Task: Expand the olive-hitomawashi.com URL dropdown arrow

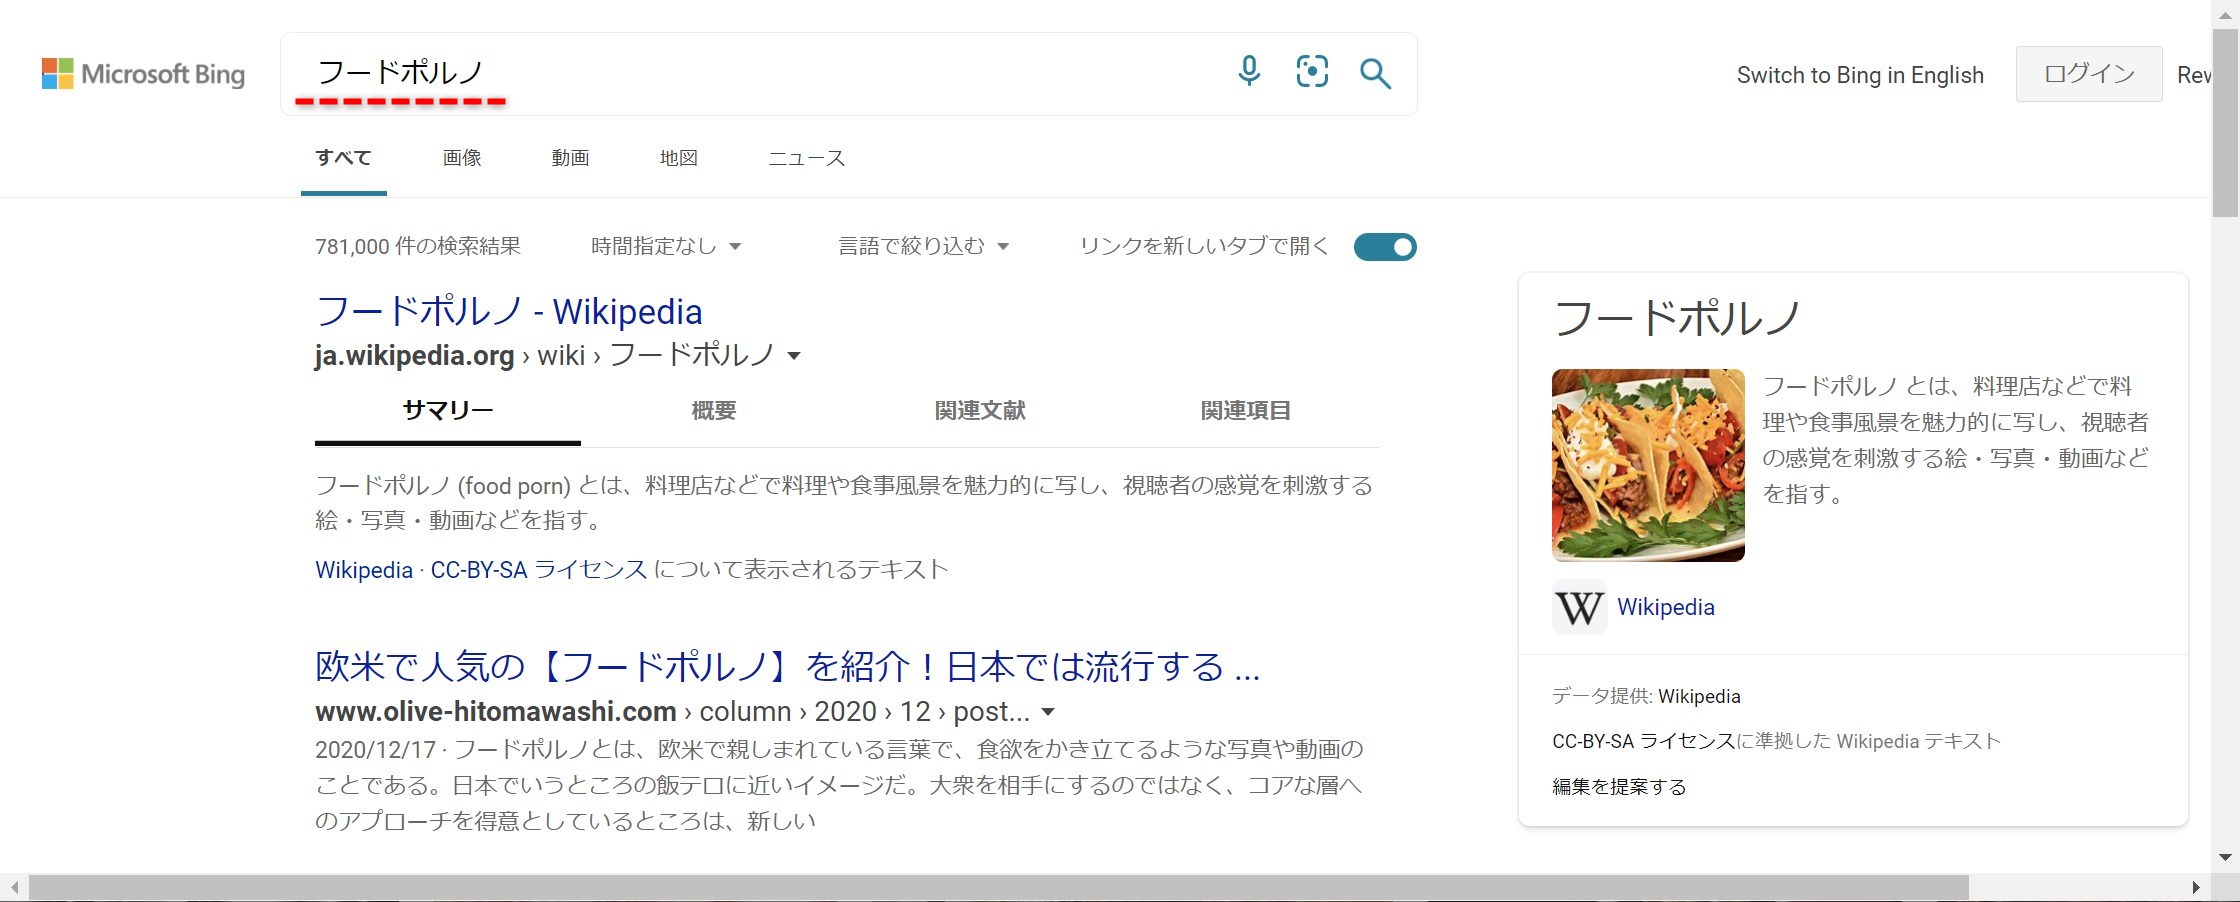Action: [x=1048, y=712]
